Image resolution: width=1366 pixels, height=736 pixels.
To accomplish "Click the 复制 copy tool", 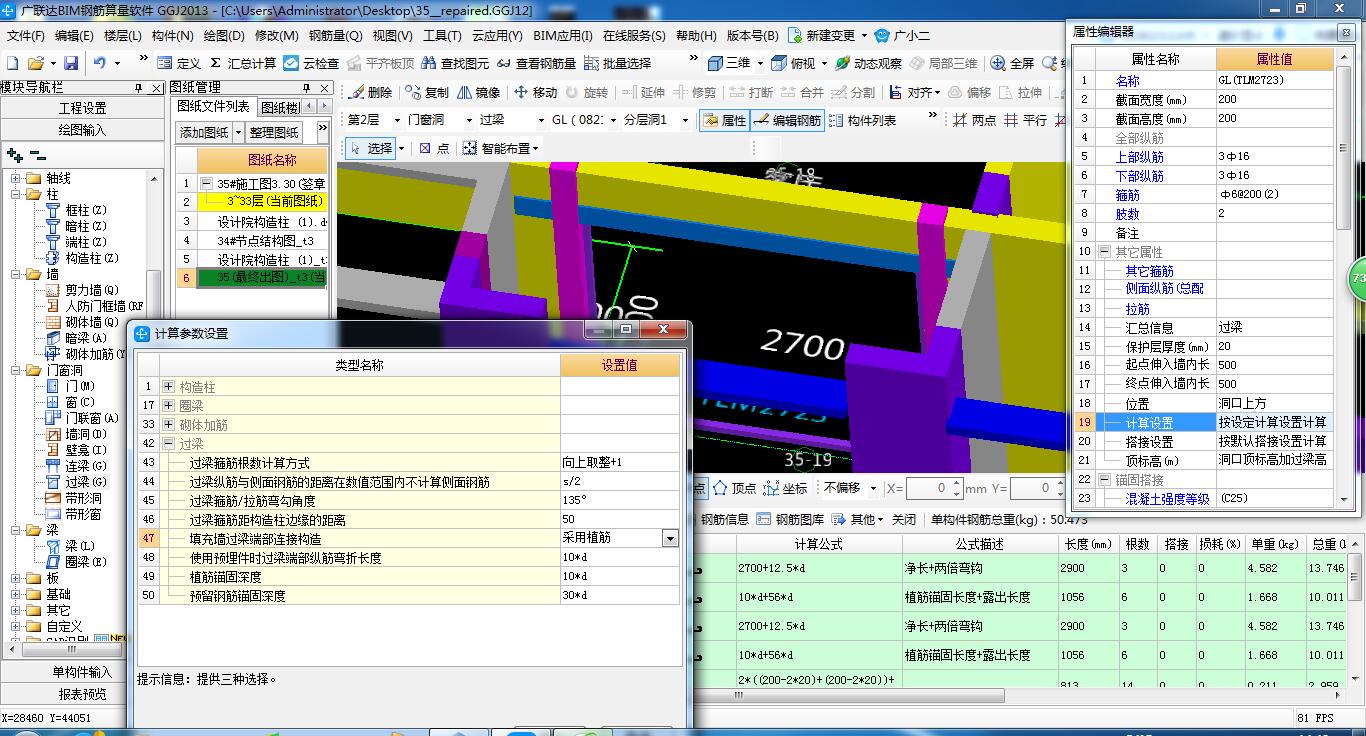I will (x=428, y=92).
